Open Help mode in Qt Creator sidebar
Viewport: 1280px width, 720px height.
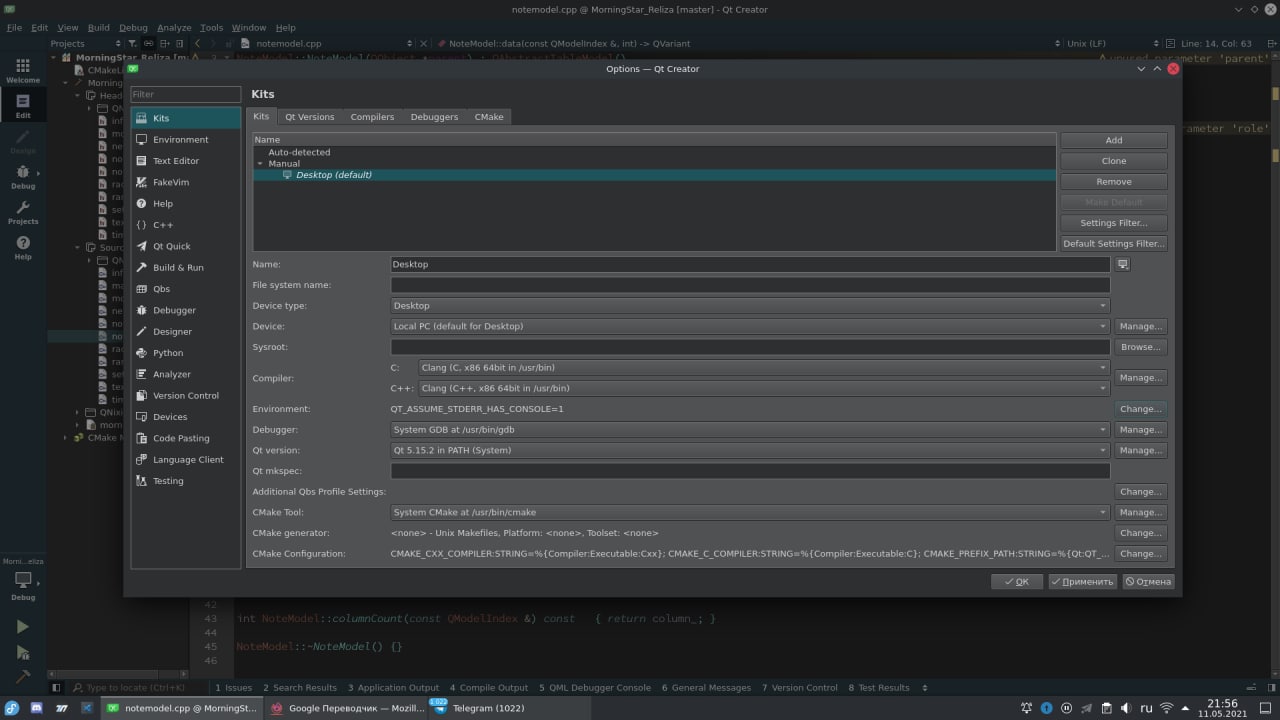pyautogui.click(x=23, y=248)
